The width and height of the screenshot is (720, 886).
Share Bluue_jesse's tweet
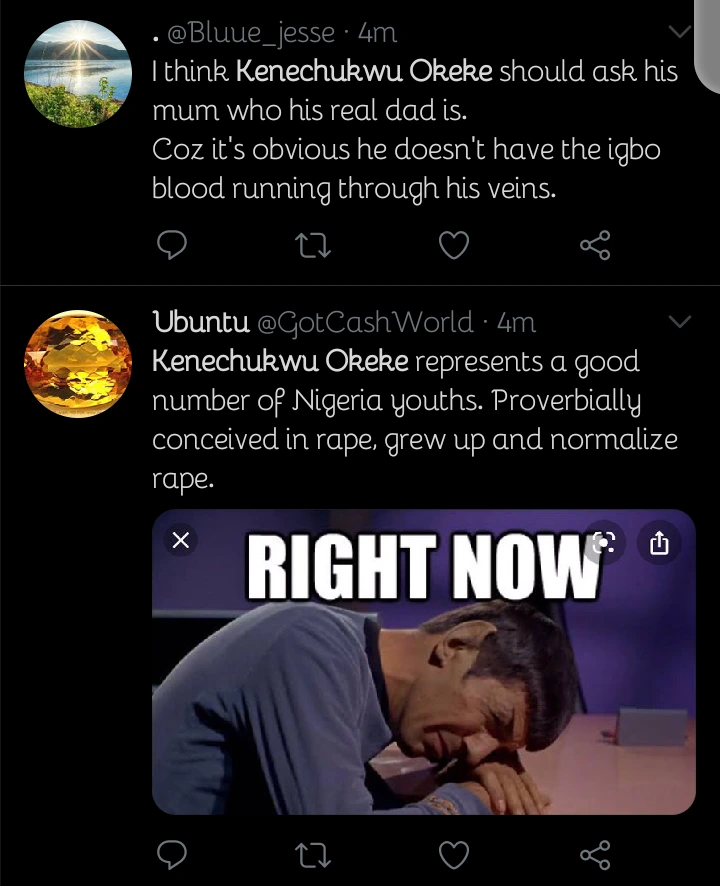[594, 244]
